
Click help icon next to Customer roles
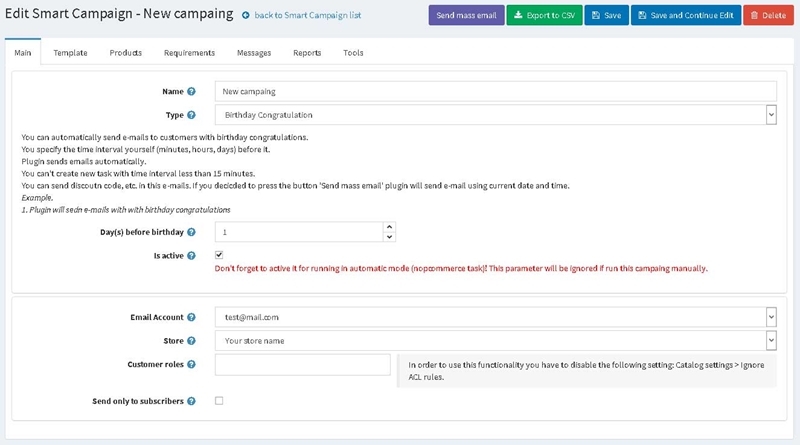[191, 364]
